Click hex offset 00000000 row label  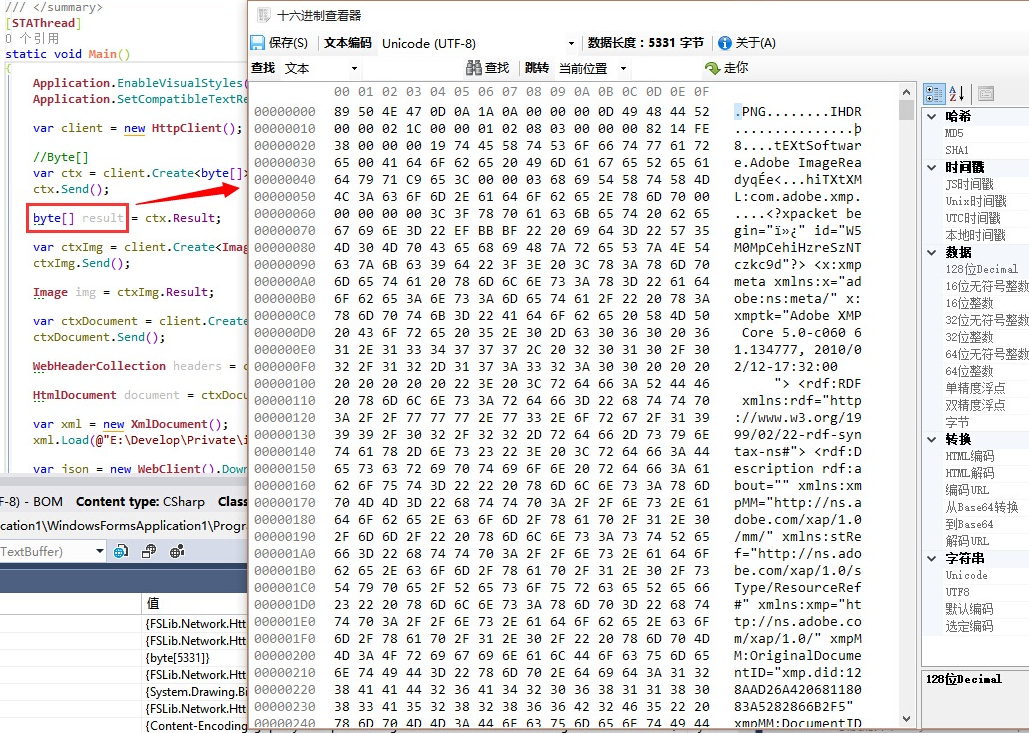(285, 112)
